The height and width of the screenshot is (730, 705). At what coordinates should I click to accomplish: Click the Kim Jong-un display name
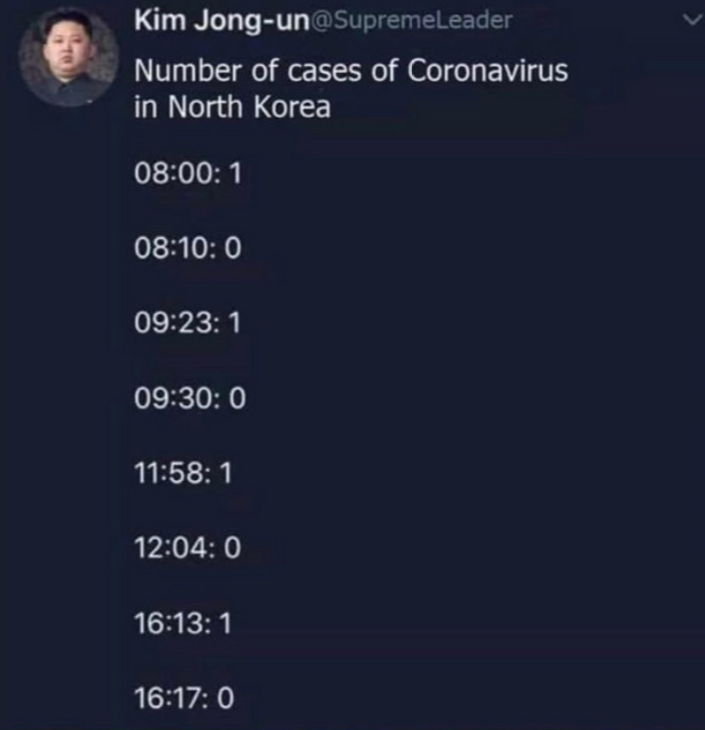(x=222, y=21)
